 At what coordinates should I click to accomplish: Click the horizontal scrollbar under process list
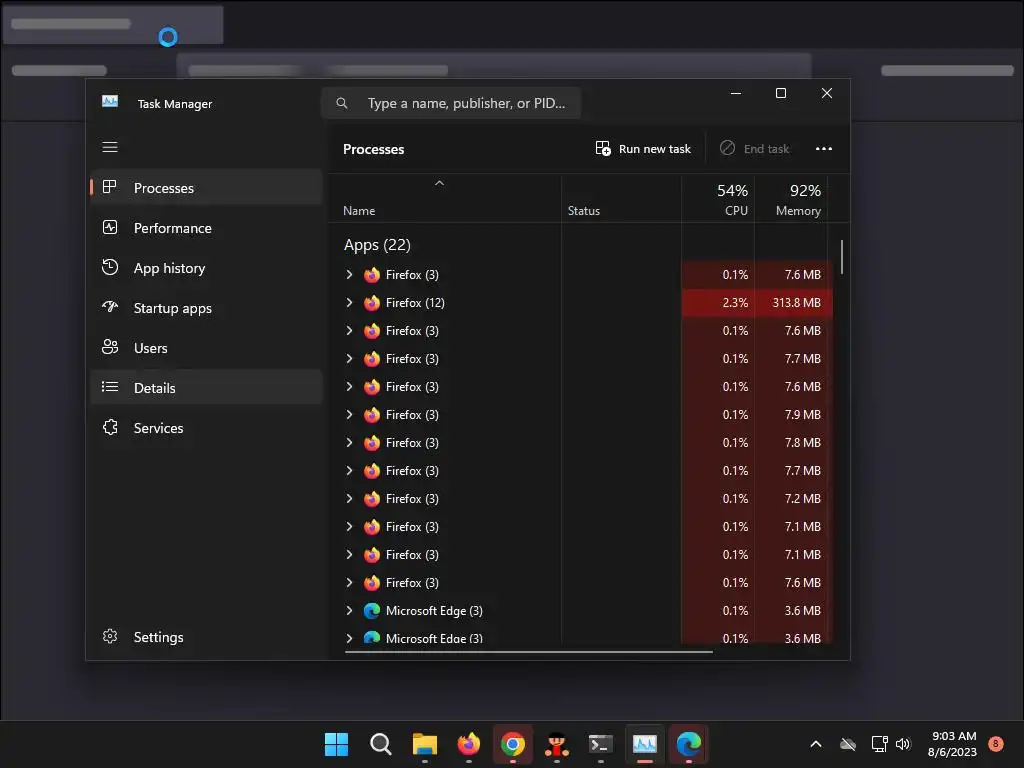528,651
